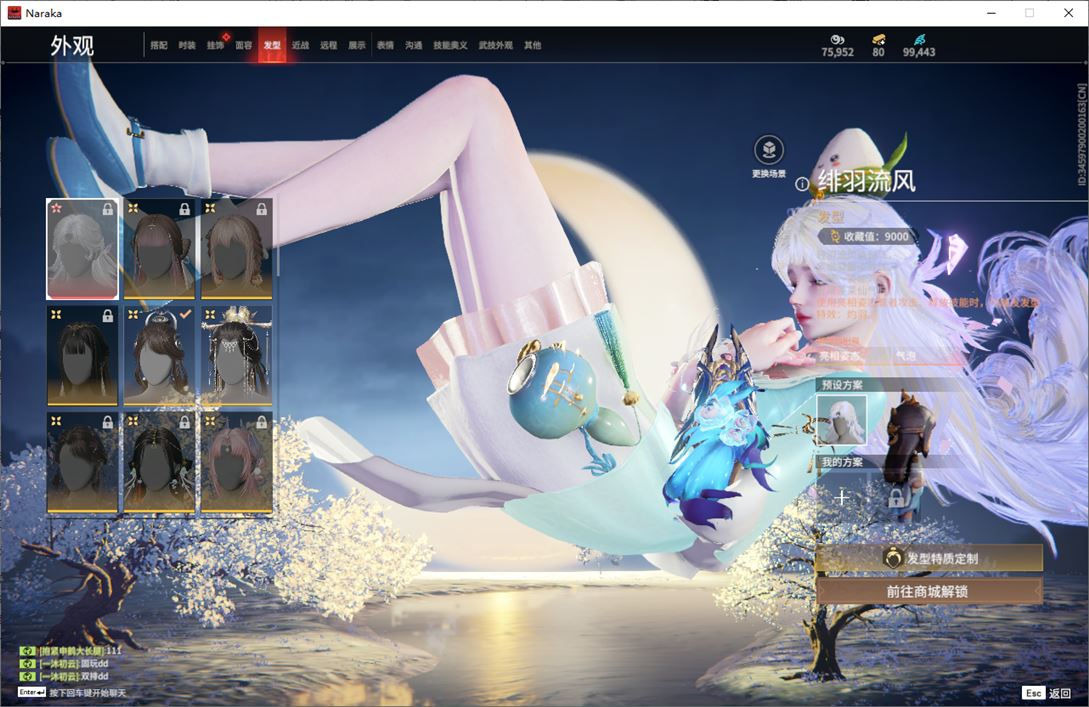Click the channel icon beside the ':111' chat message

tap(27, 651)
